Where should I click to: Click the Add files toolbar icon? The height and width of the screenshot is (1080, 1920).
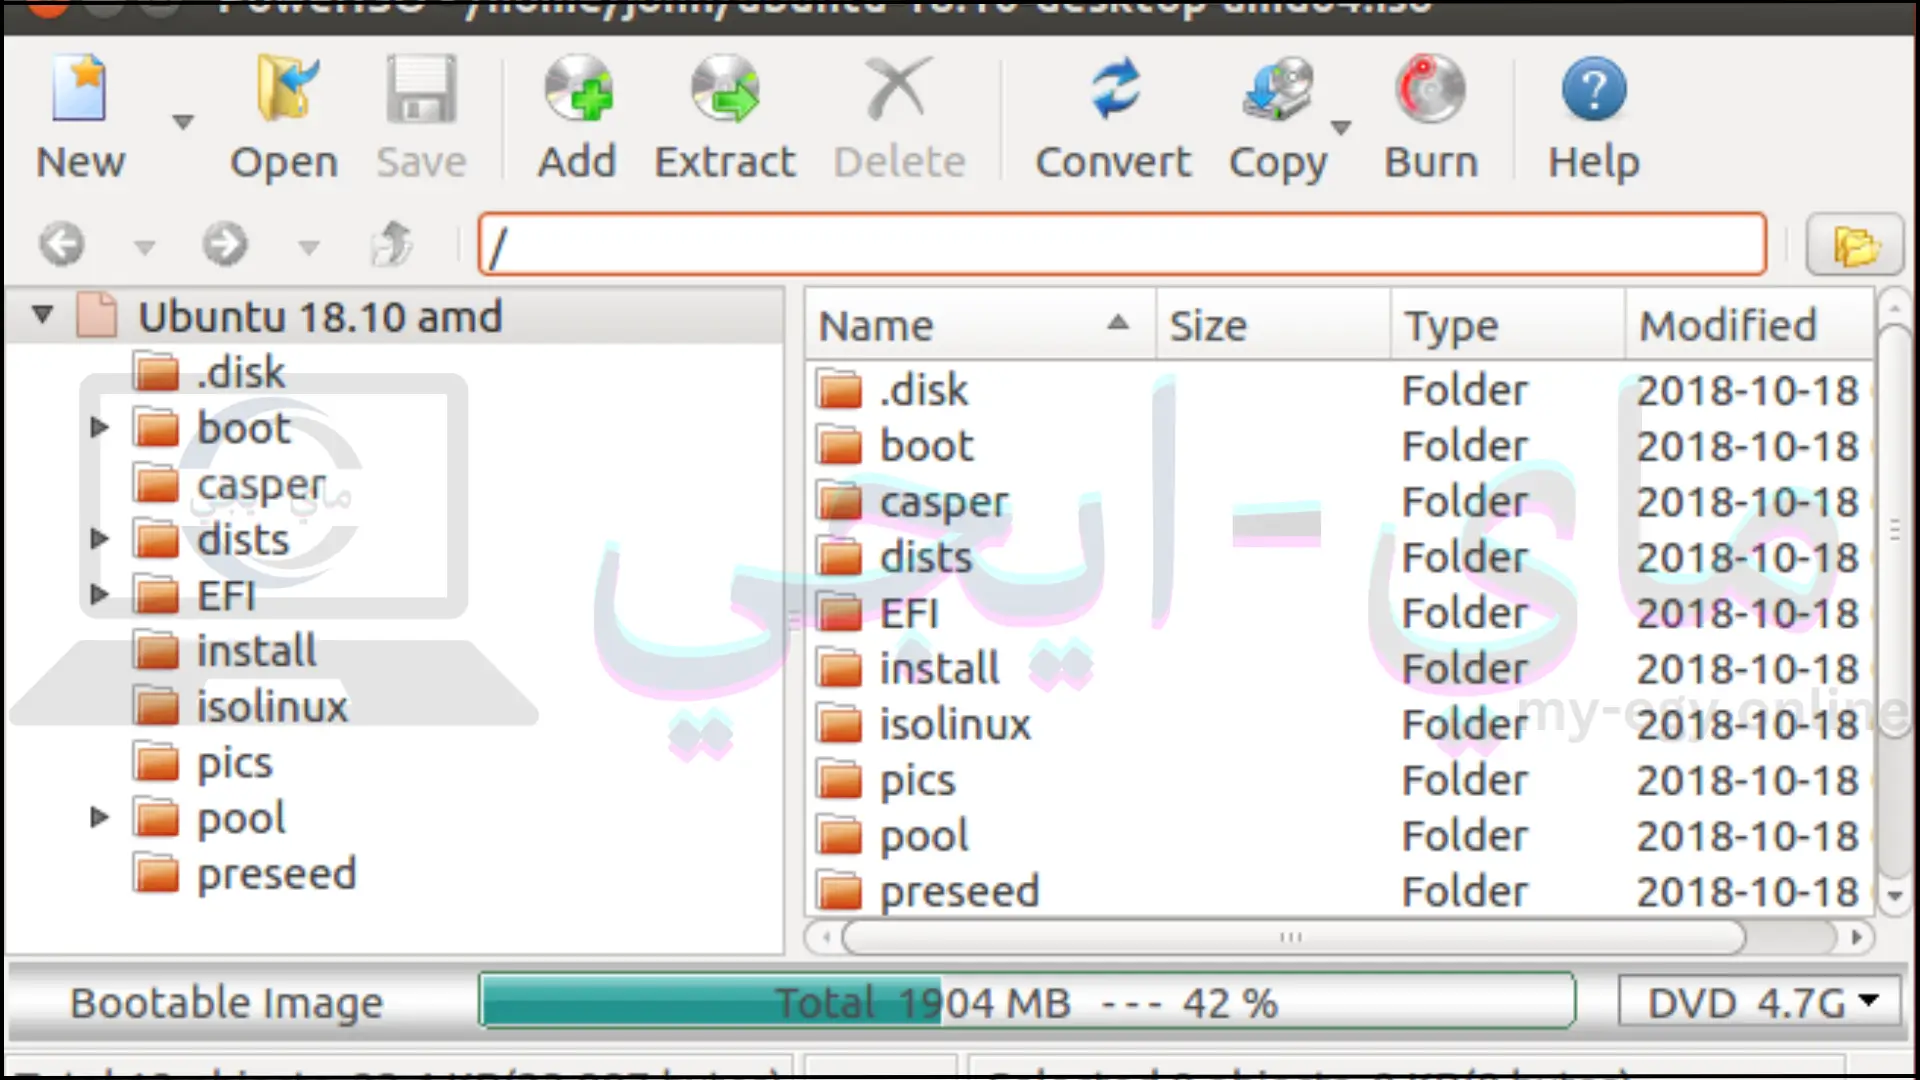point(577,89)
